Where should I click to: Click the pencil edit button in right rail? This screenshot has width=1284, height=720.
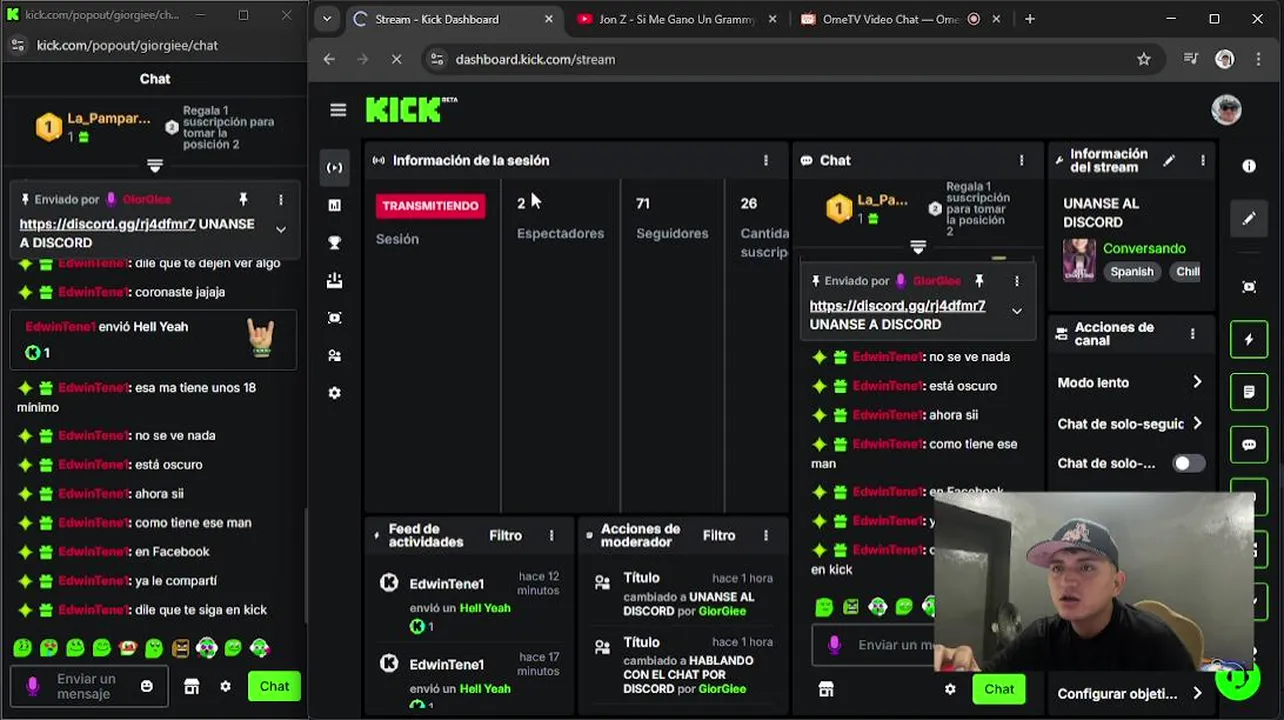1249,219
